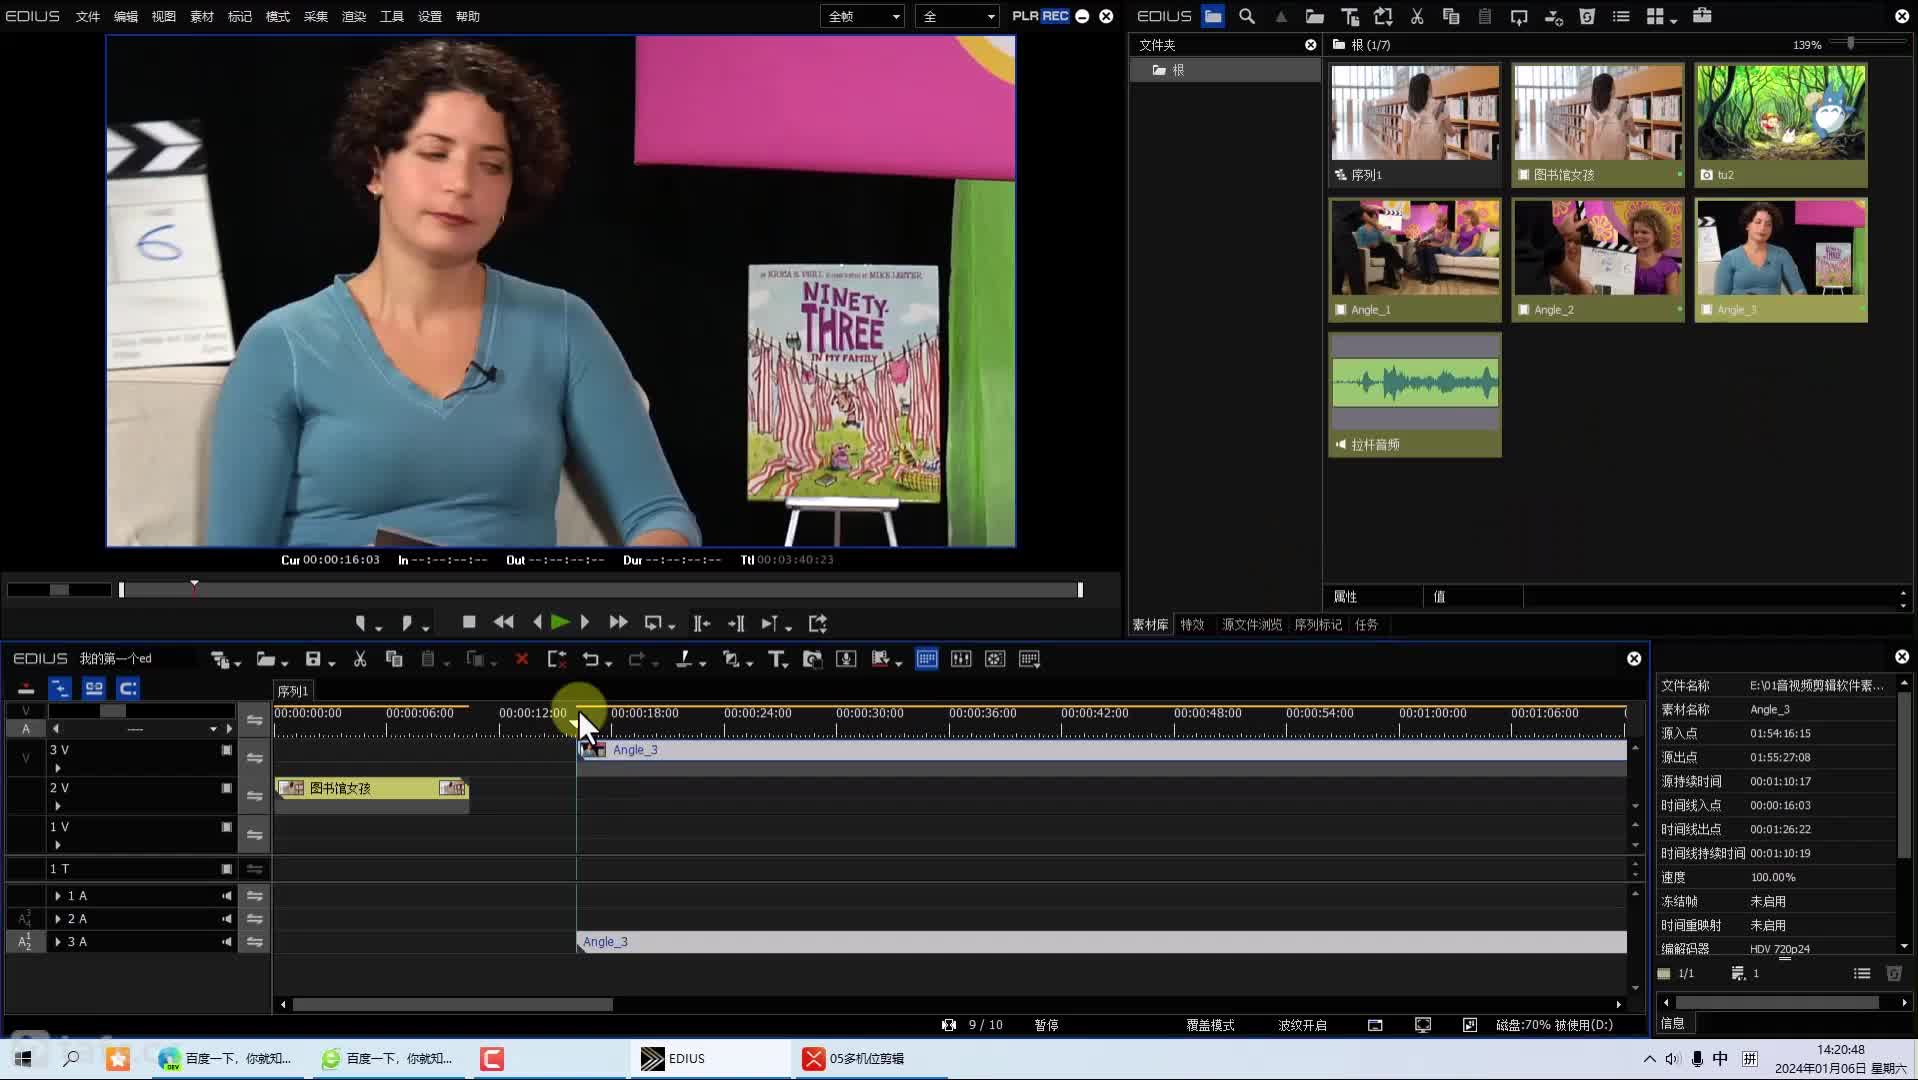This screenshot has height=1080, width=1918.
Task: Expand track 3 V disclosure triangle
Action: [x=57, y=768]
